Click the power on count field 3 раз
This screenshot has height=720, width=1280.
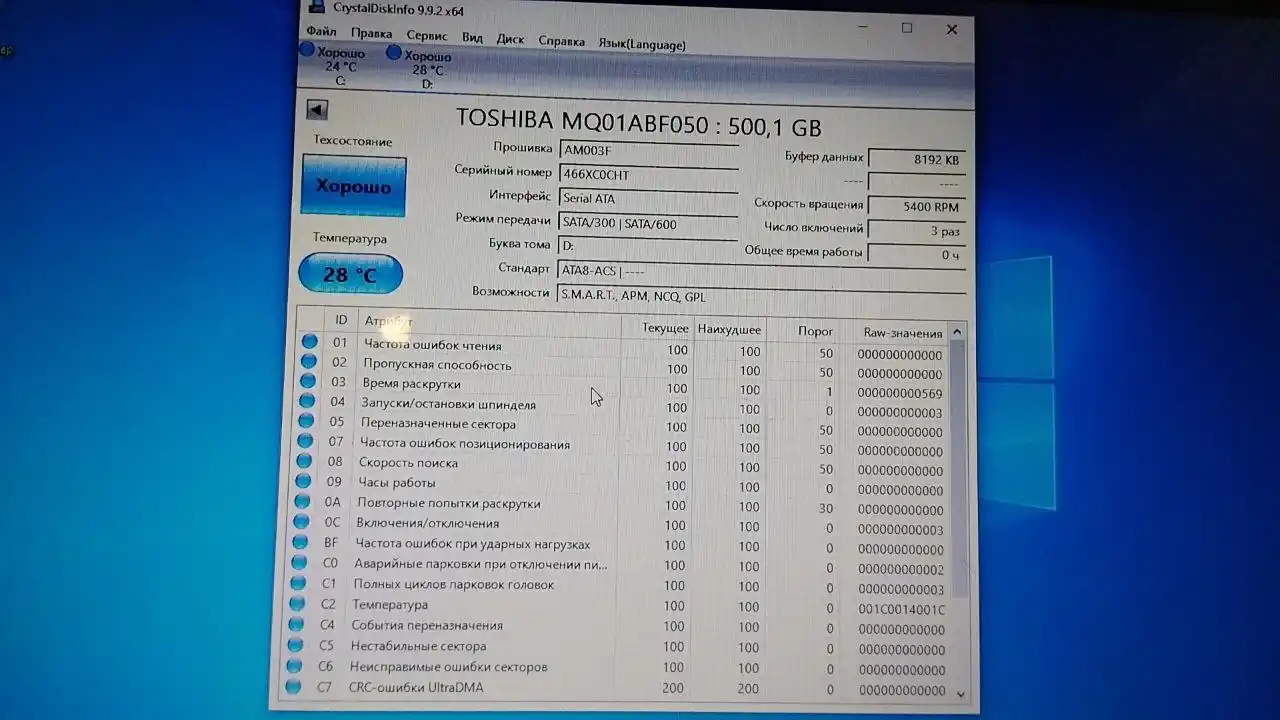916,231
